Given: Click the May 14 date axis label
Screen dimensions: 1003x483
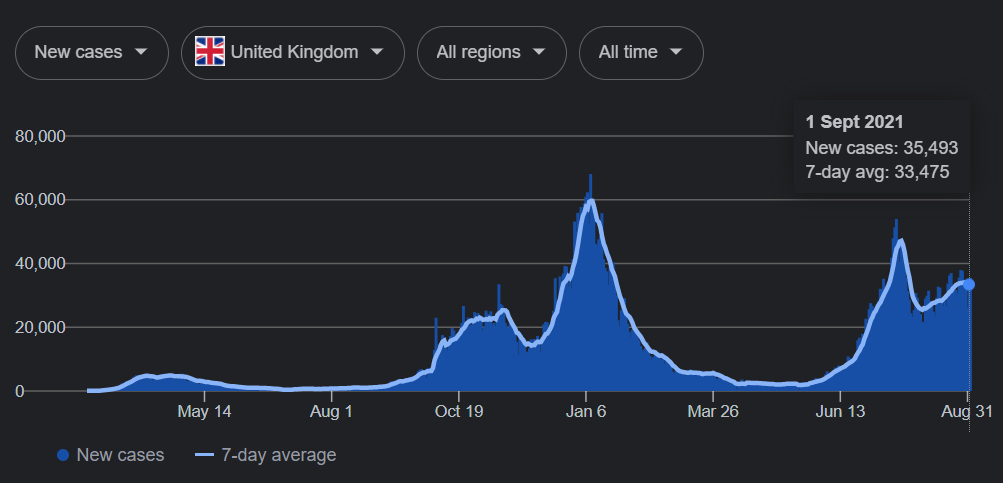Looking at the screenshot, I should [x=204, y=411].
